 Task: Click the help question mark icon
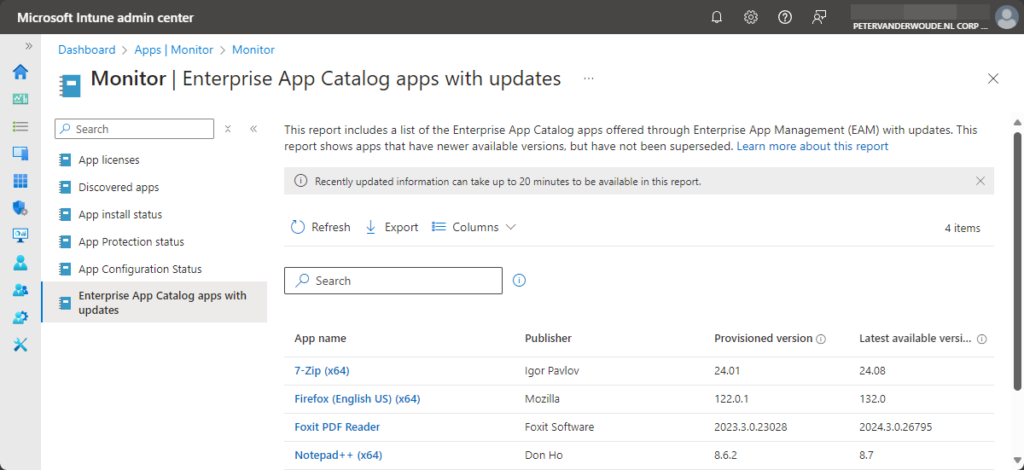pos(785,17)
